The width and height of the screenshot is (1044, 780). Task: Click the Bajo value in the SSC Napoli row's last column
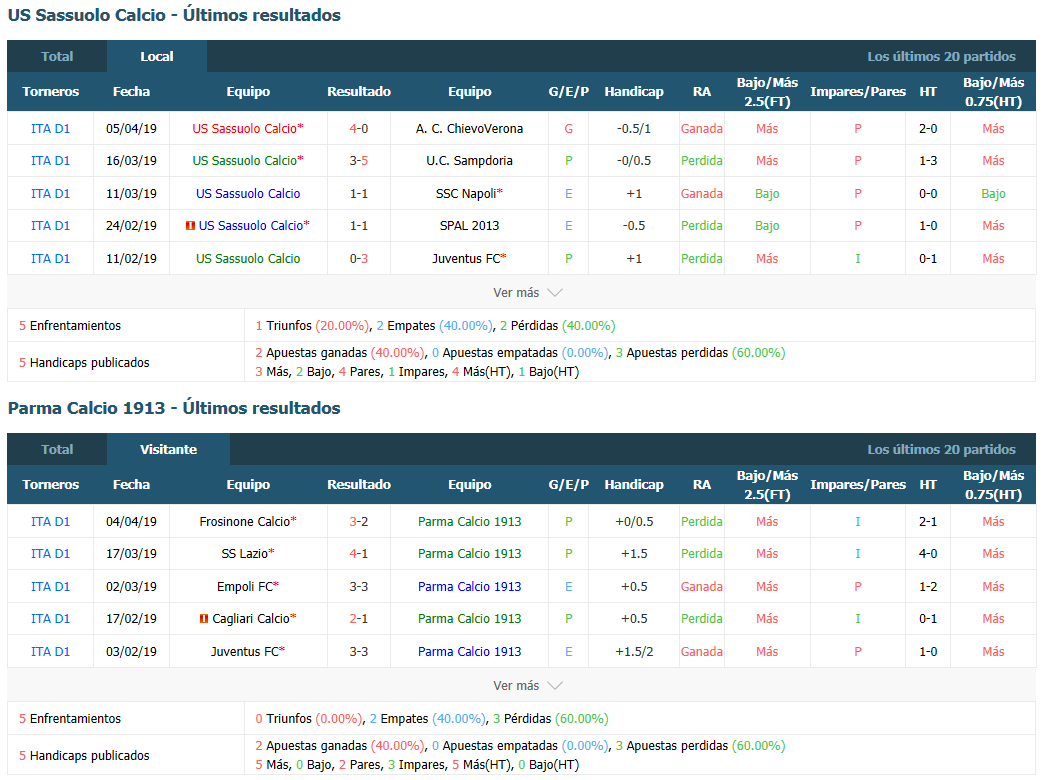tap(993, 194)
